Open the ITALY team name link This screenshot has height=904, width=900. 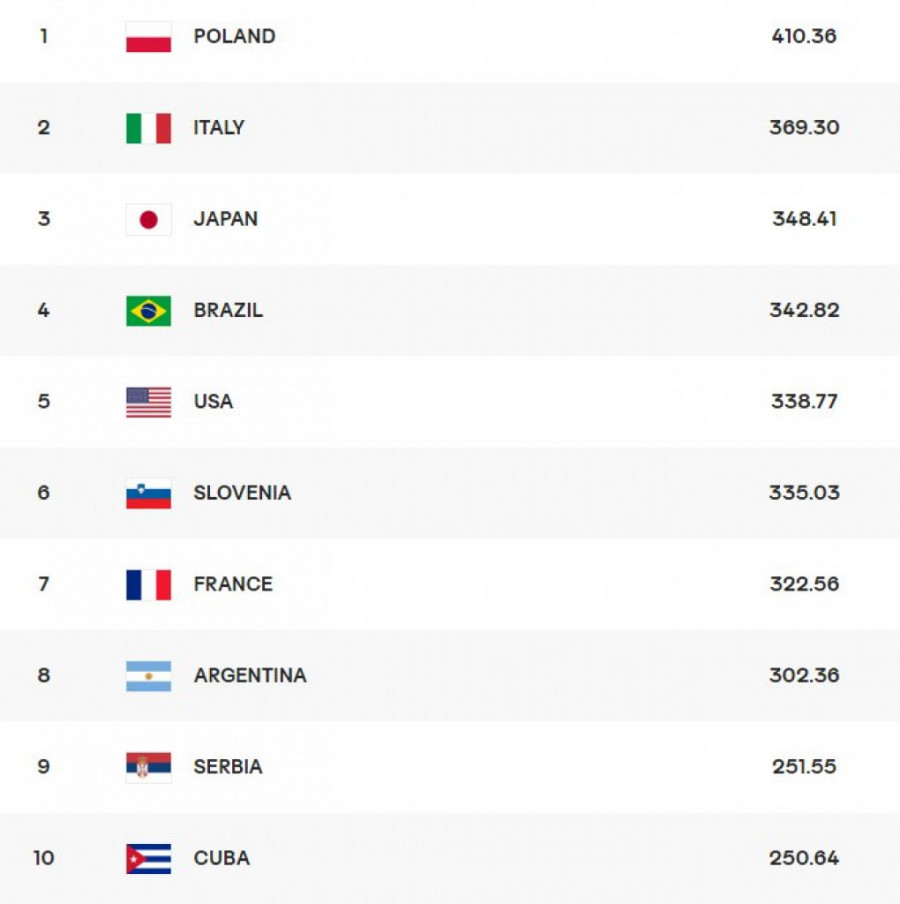tap(219, 128)
